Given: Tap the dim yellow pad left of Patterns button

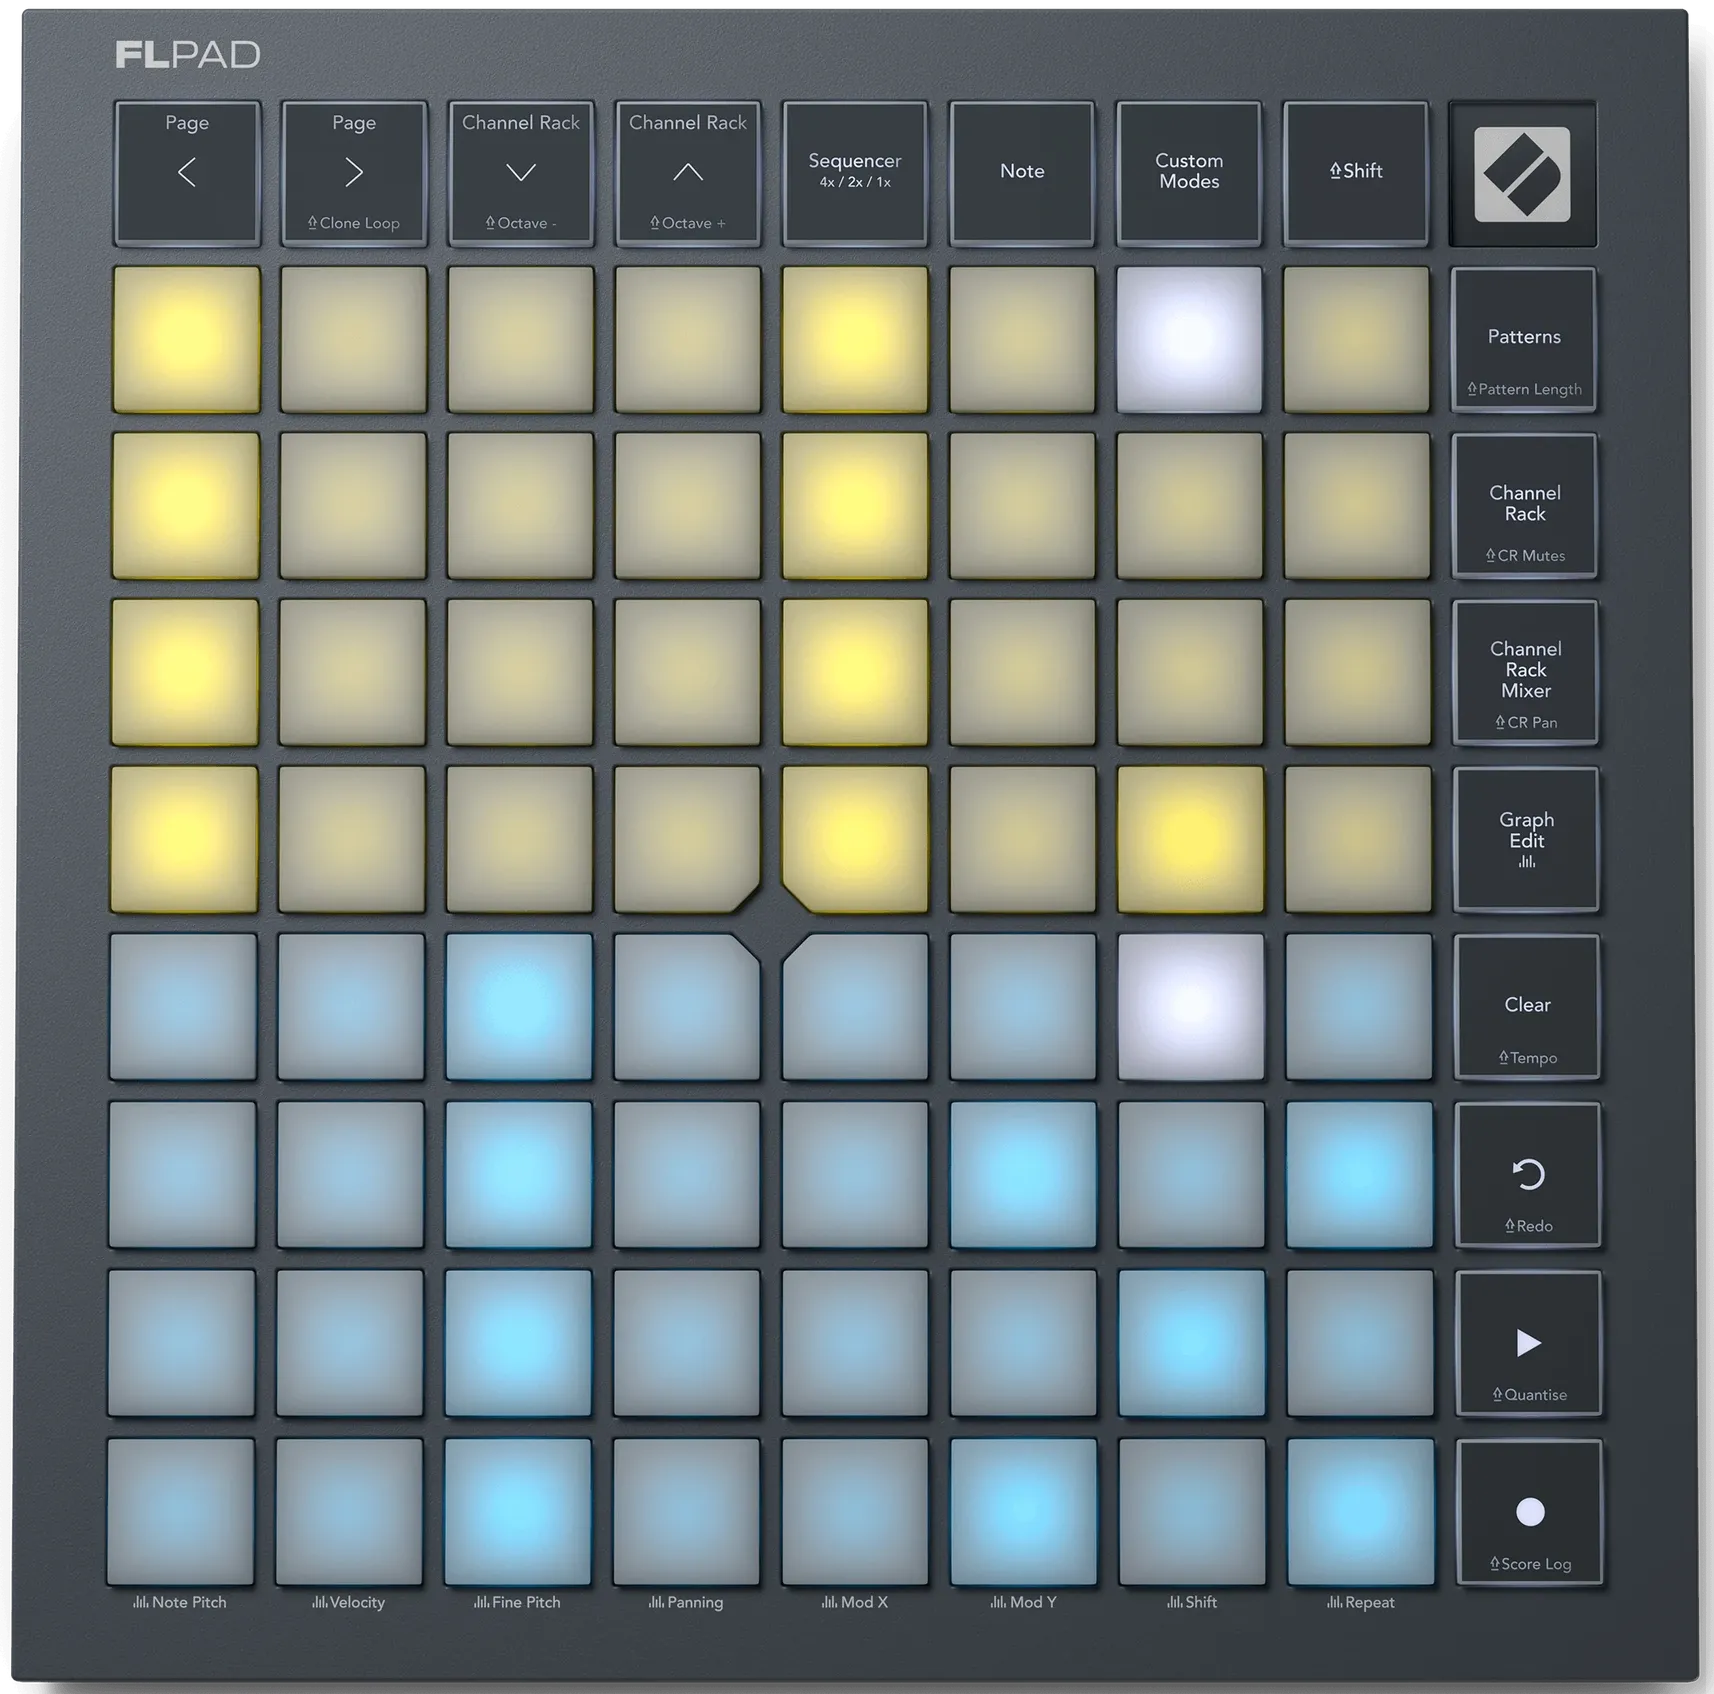Looking at the screenshot, I should pyautogui.click(x=1356, y=340).
